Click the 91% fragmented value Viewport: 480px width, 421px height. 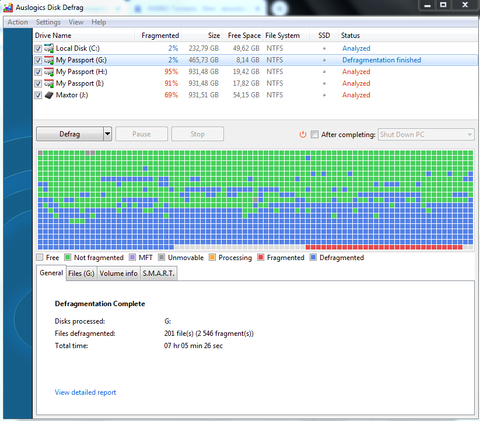tap(171, 83)
